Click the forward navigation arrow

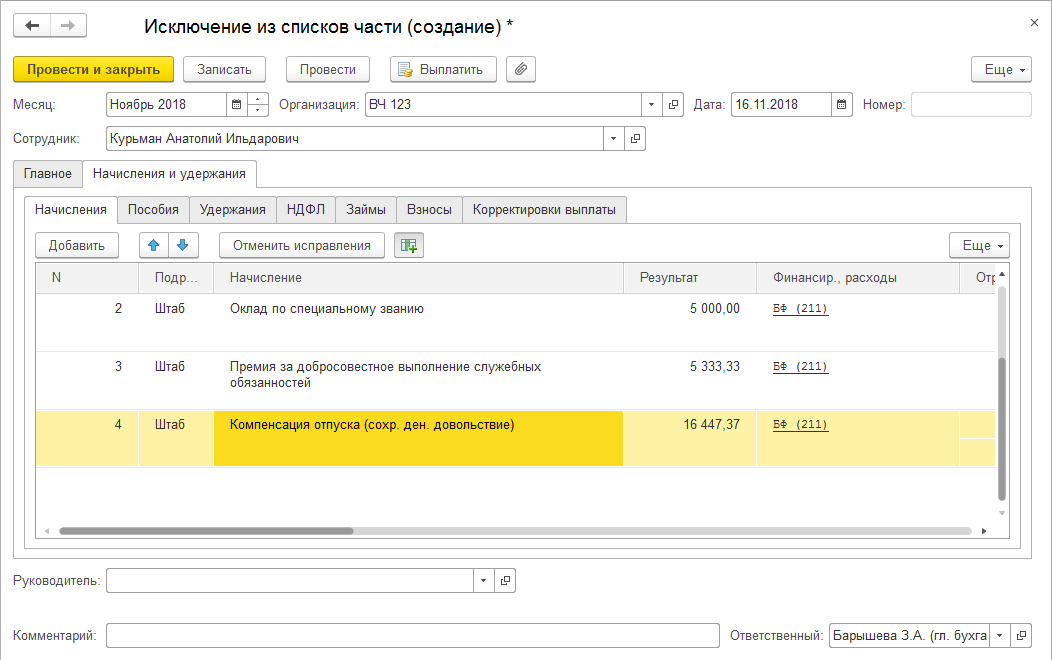tap(67, 25)
